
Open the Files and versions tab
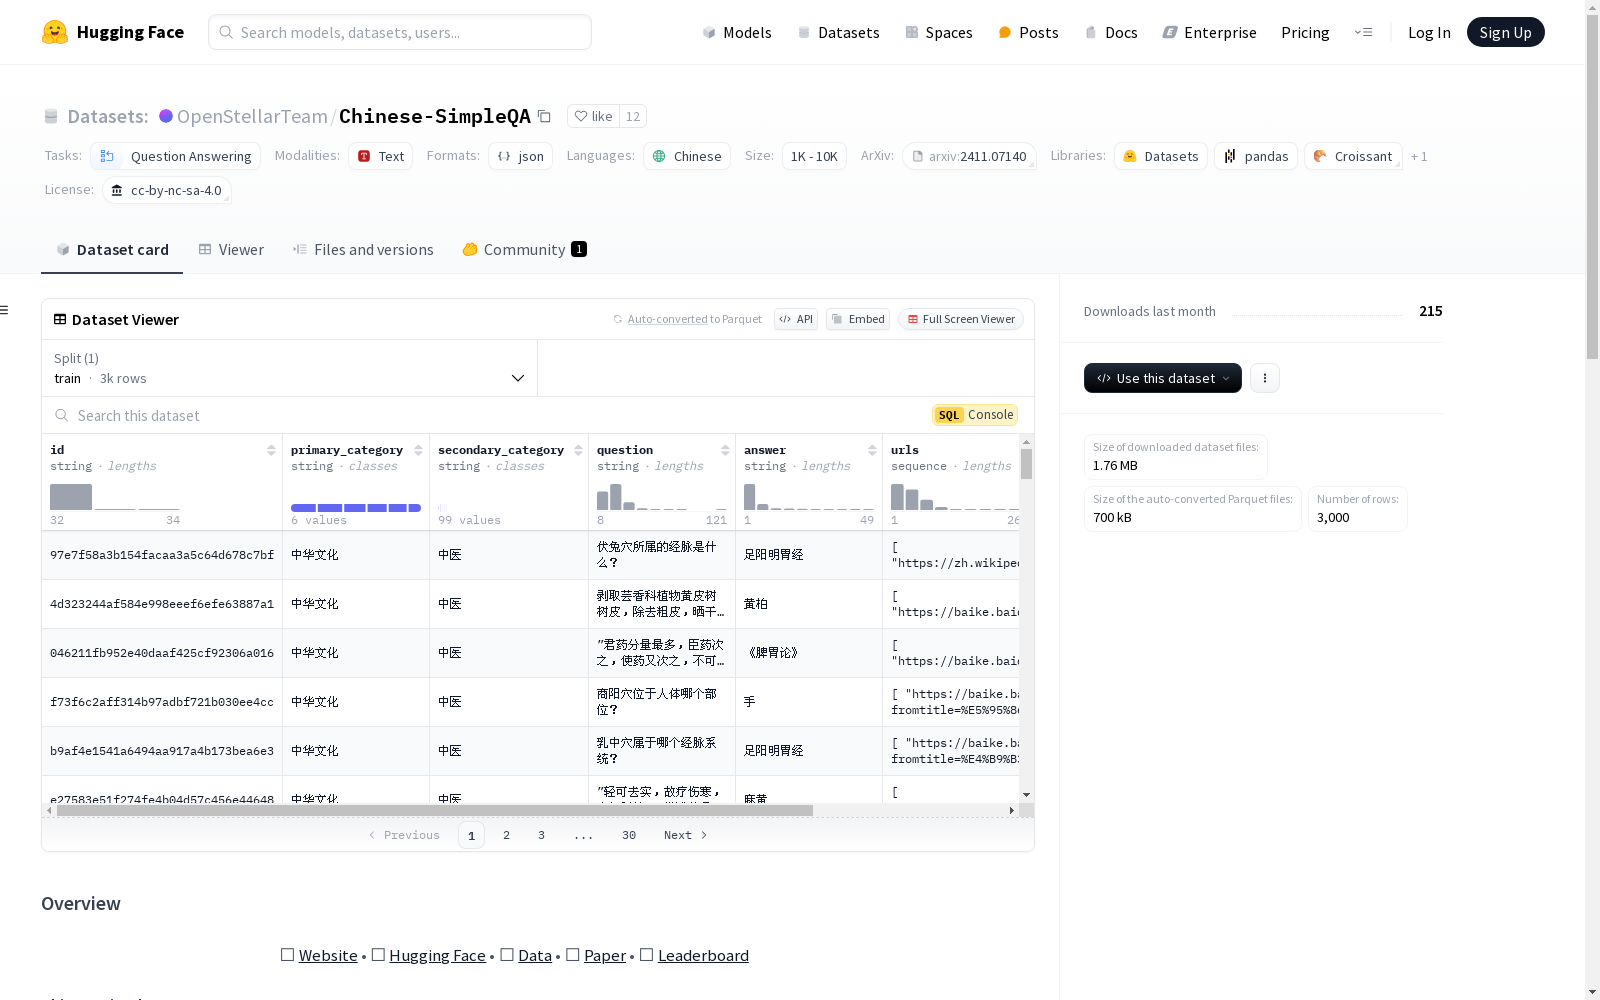363,250
